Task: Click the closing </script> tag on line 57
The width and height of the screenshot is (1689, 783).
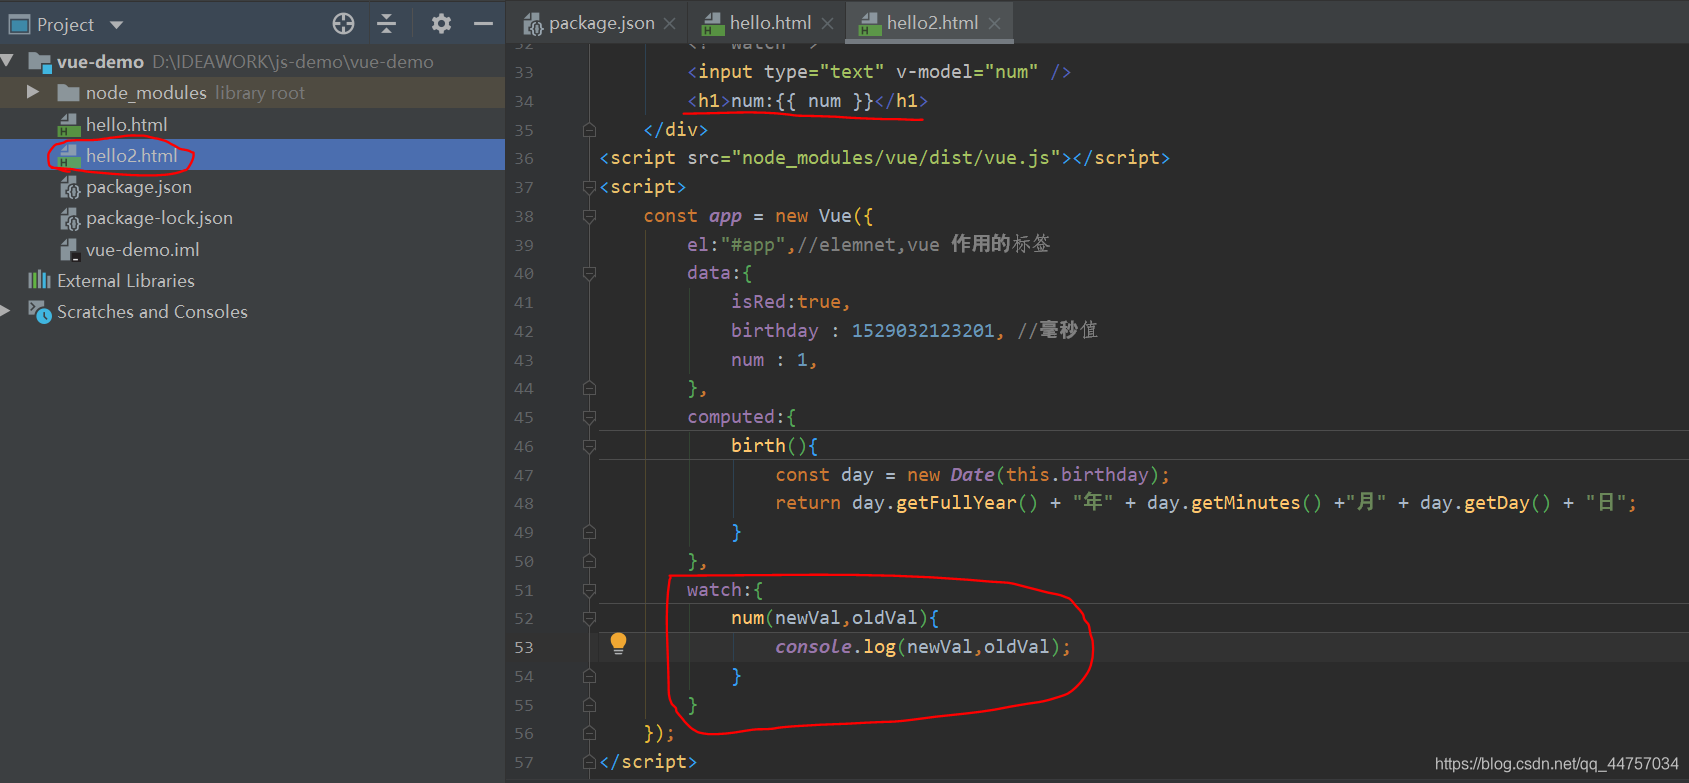Action: pos(648,762)
